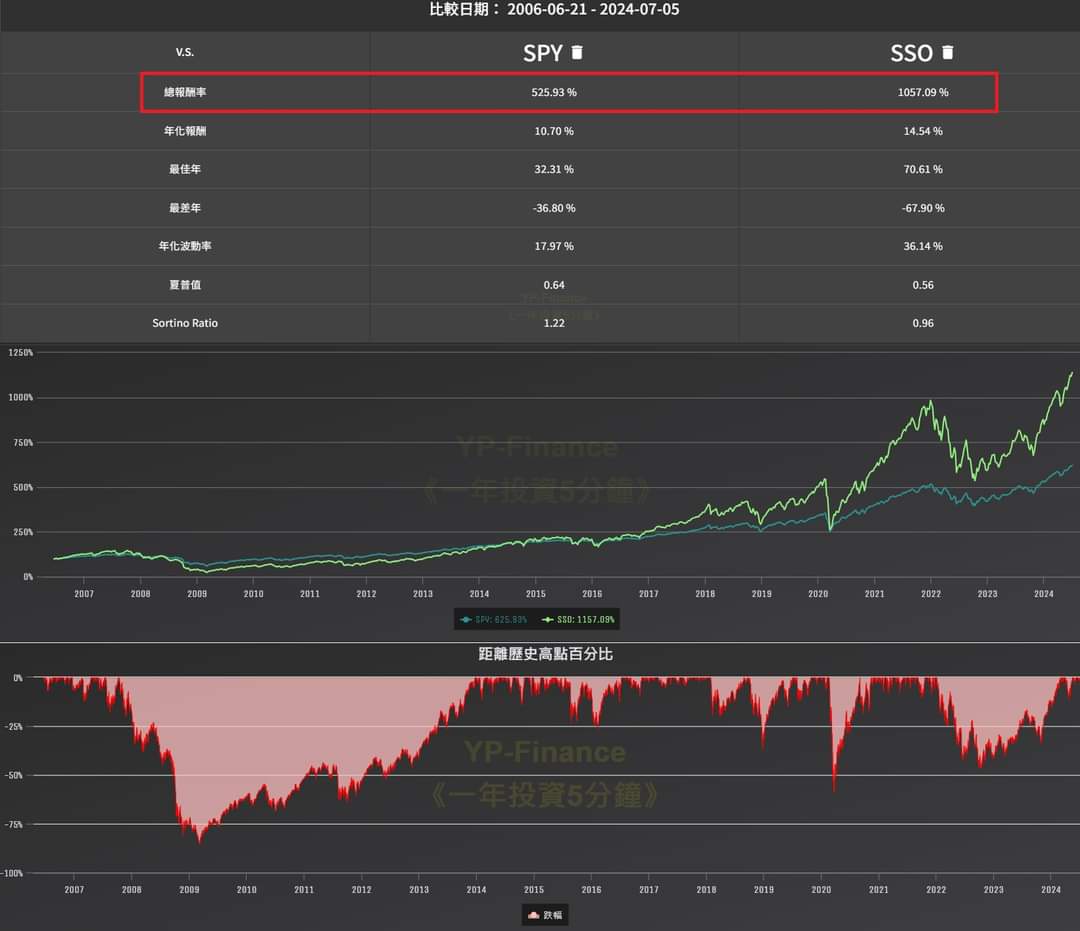Click the 夏普值 row label
Viewport: 1080px width, 931px height.
[x=185, y=285]
